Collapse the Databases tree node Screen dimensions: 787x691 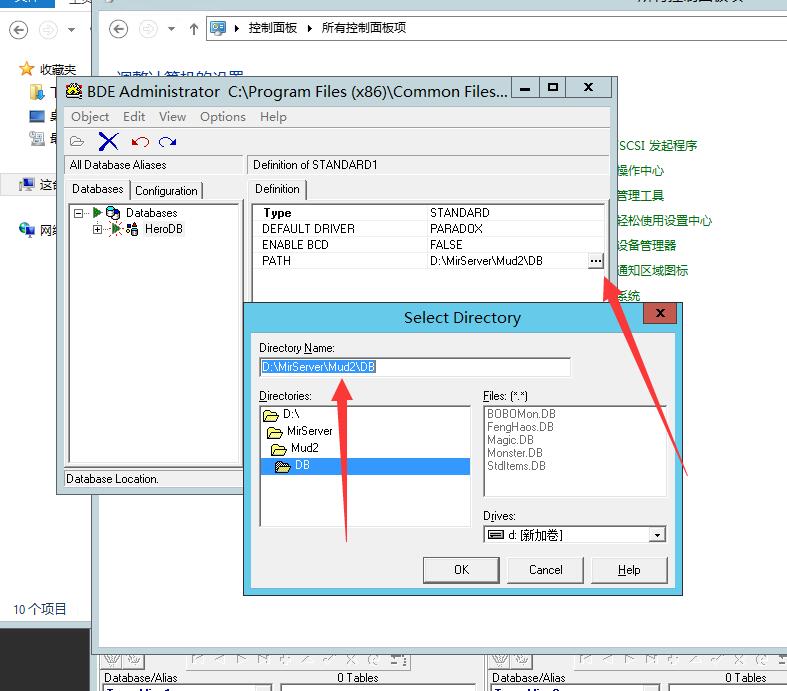point(78,213)
